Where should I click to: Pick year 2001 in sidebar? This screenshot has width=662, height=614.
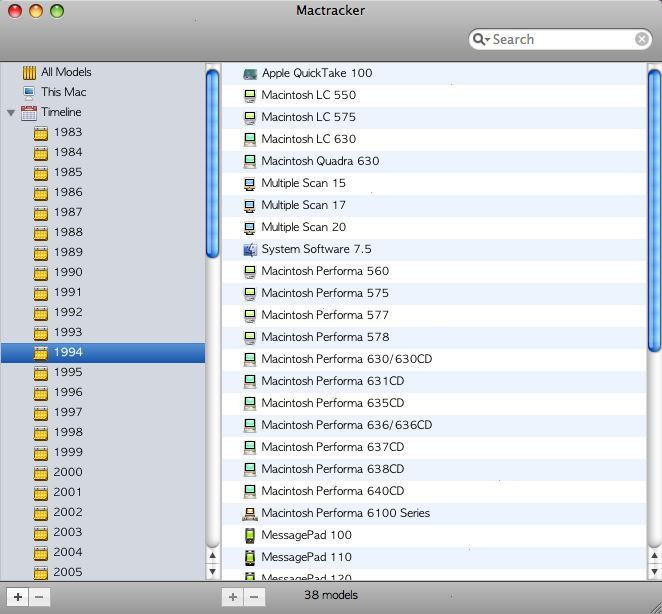click(x=103, y=492)
